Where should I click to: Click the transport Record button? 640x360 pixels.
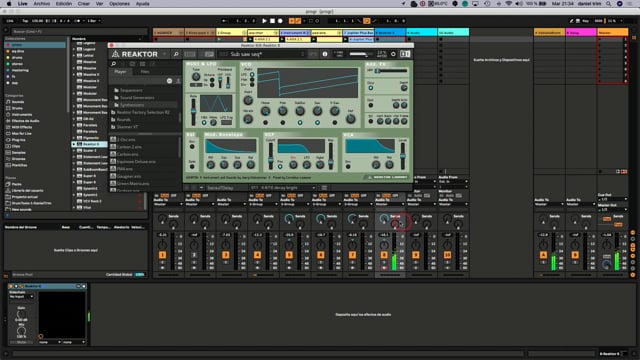coord(280,21)
